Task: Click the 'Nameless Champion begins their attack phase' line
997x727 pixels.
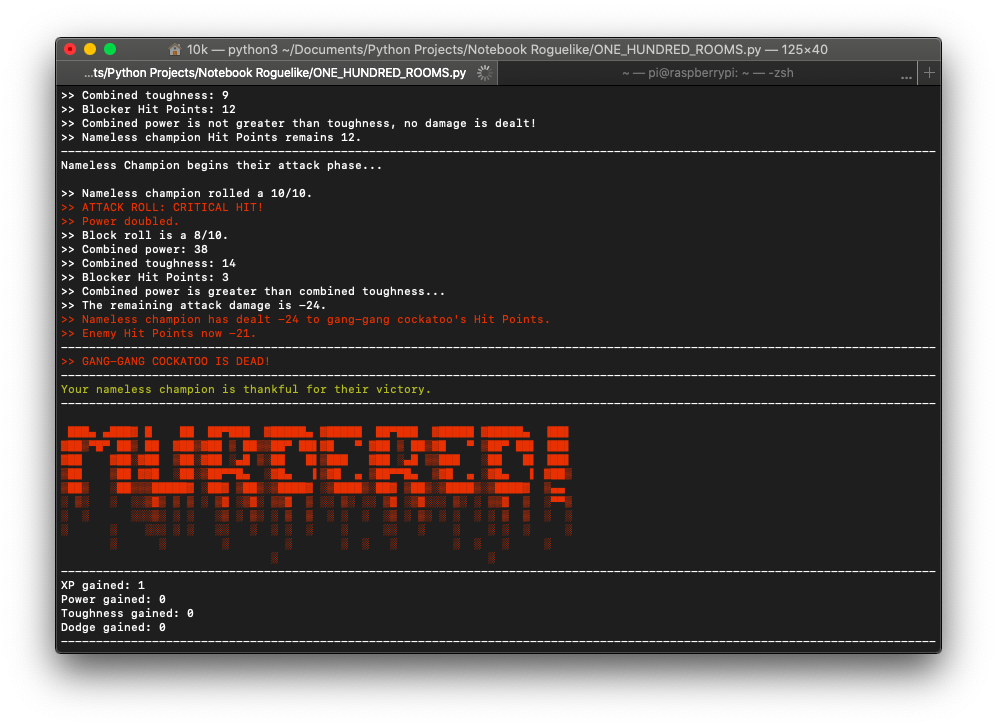Action: (221, 165)
